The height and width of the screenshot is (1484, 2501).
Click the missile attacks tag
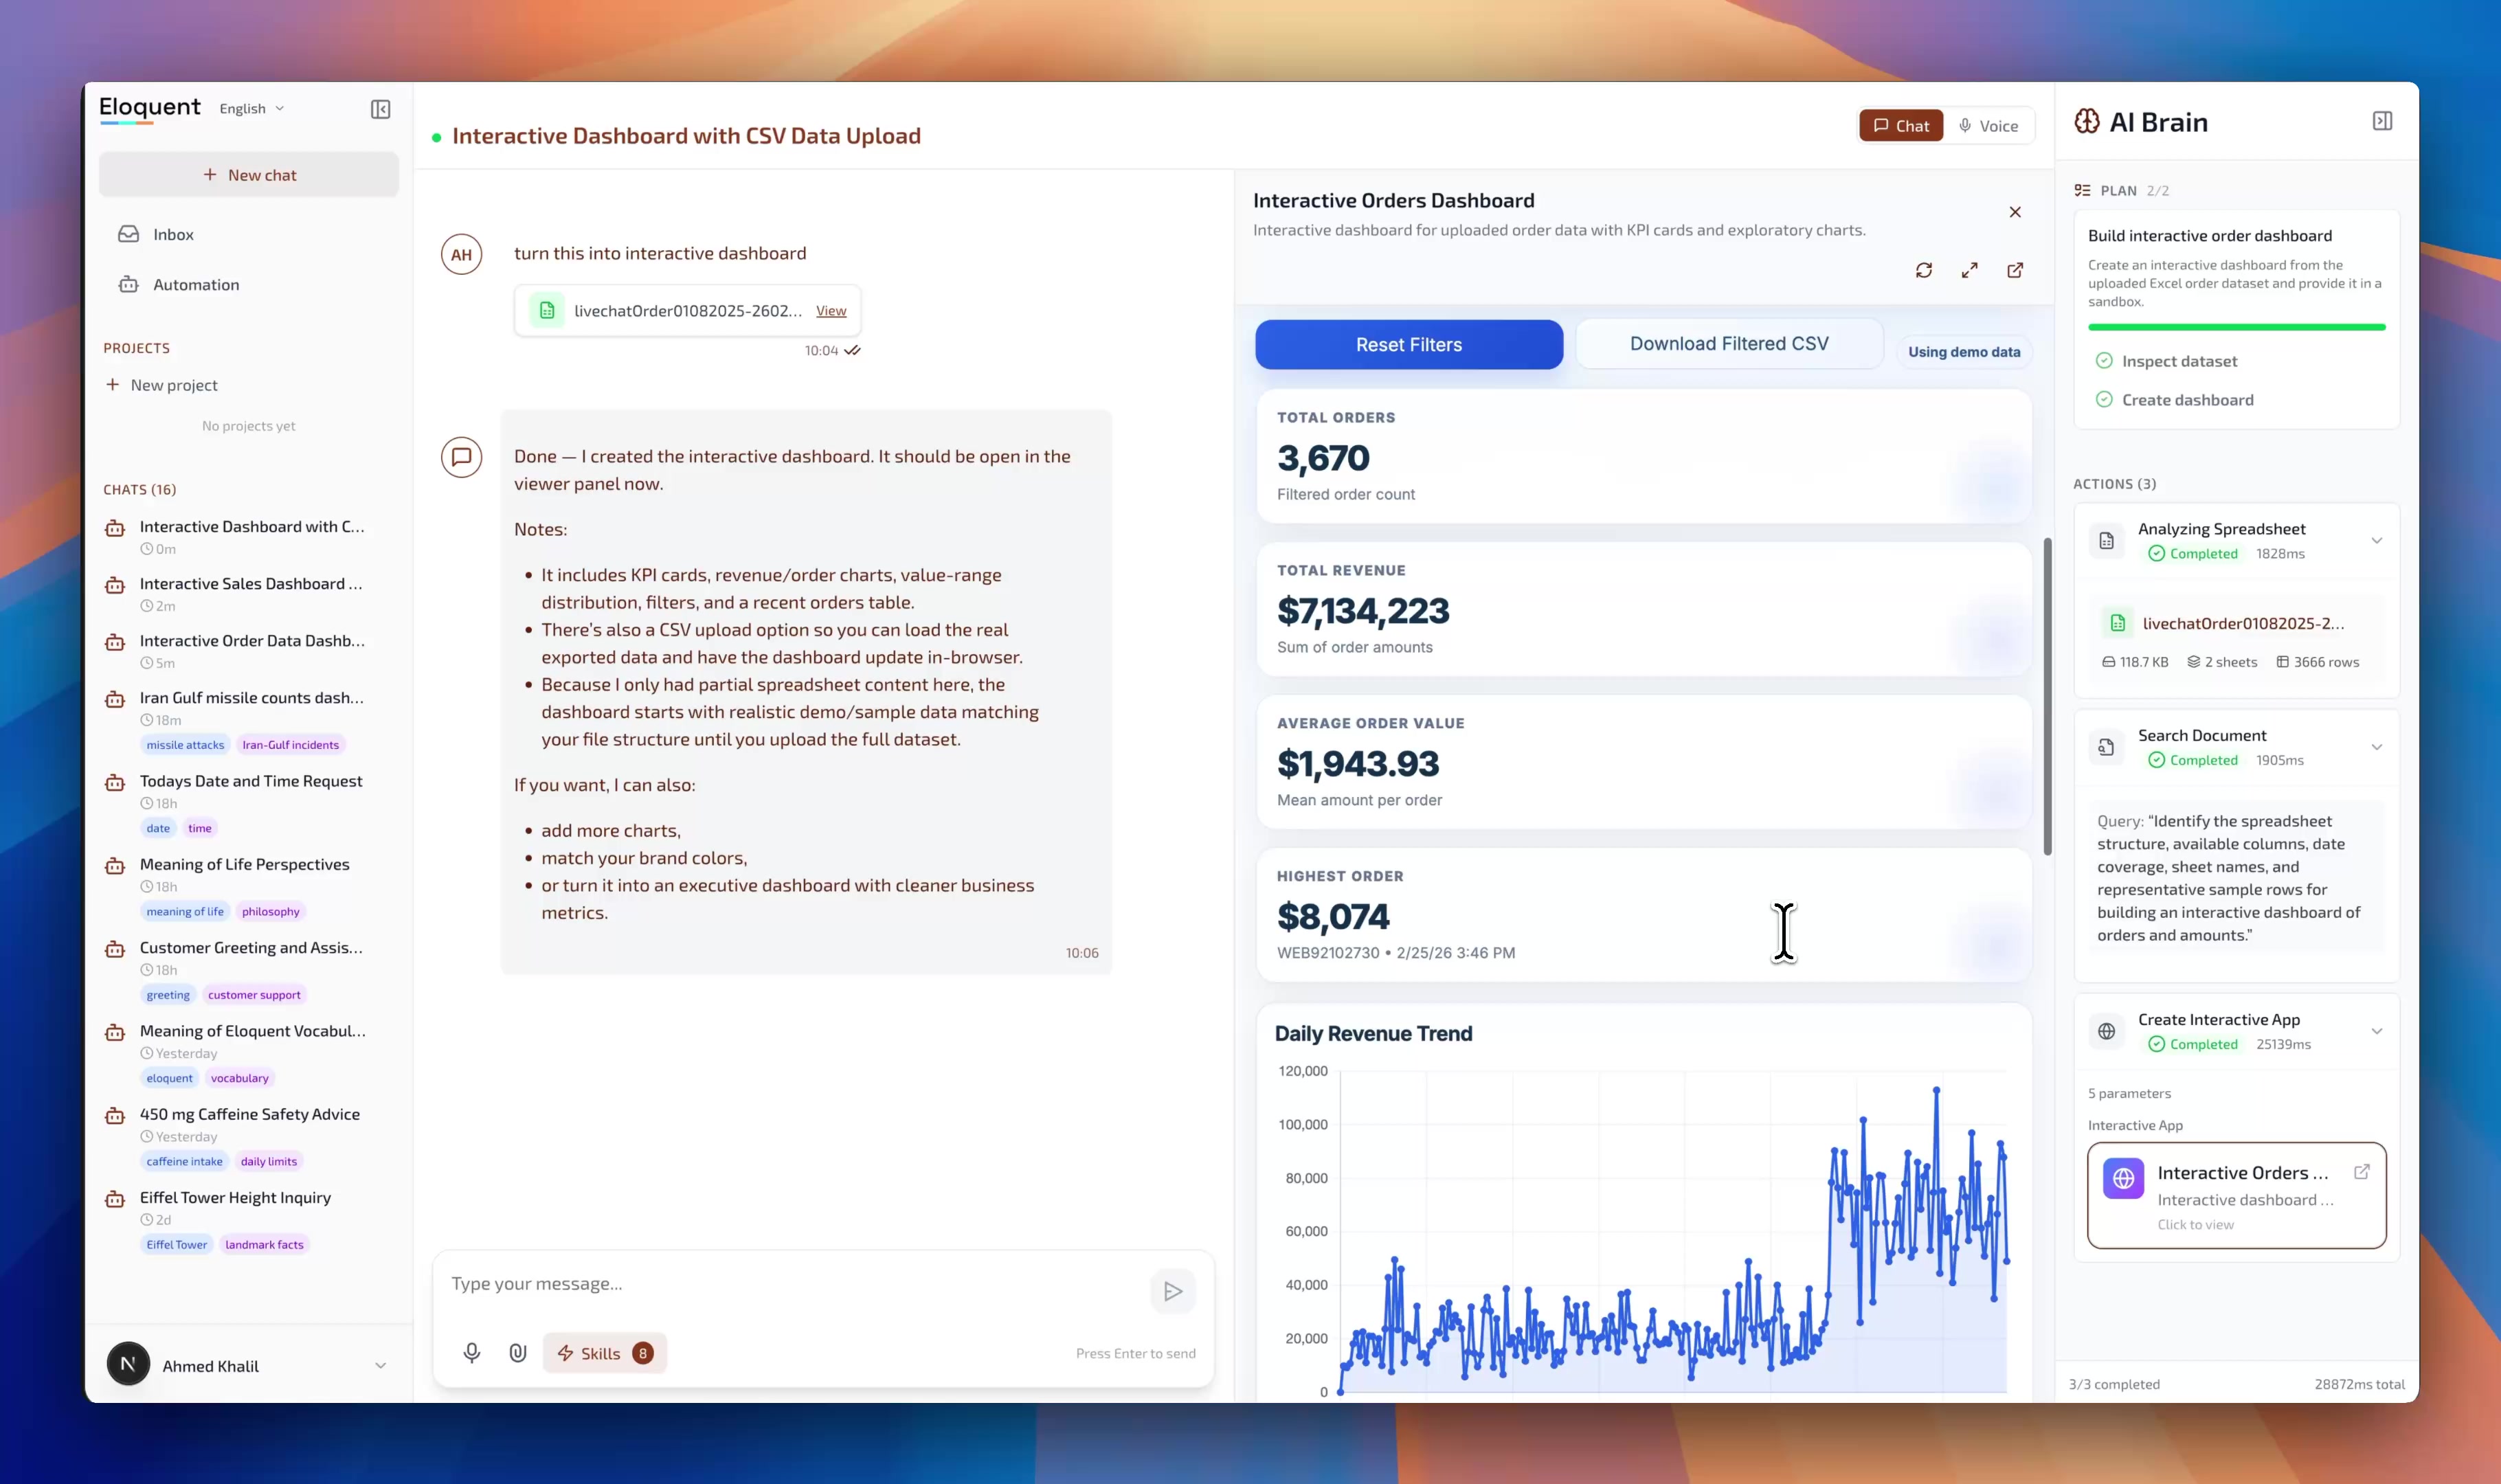point(185,745)
